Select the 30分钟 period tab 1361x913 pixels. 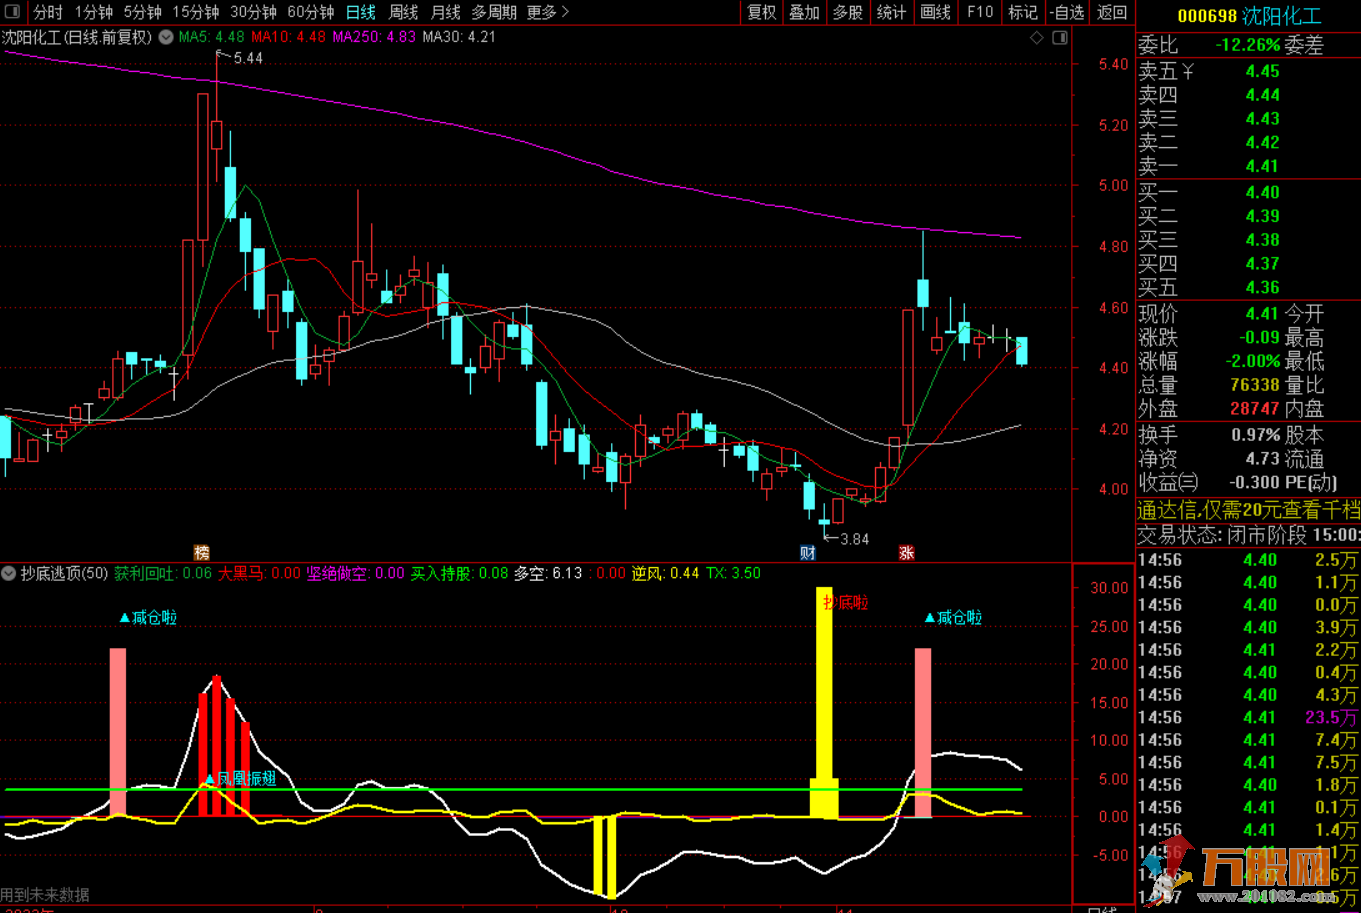[253, 12]
